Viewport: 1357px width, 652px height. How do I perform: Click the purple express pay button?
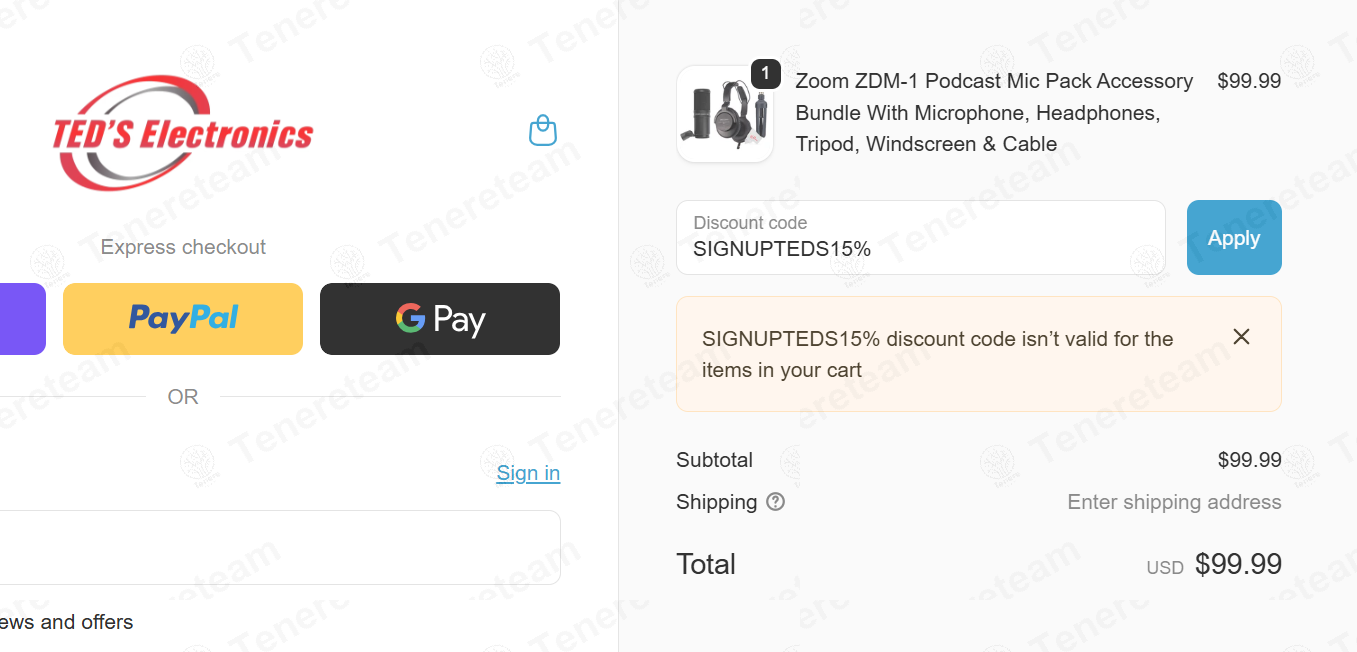tap(21, 319)
